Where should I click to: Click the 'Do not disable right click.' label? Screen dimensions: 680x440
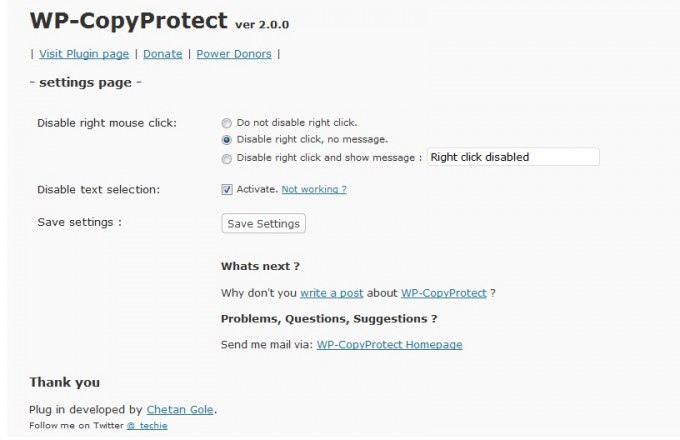297,123
